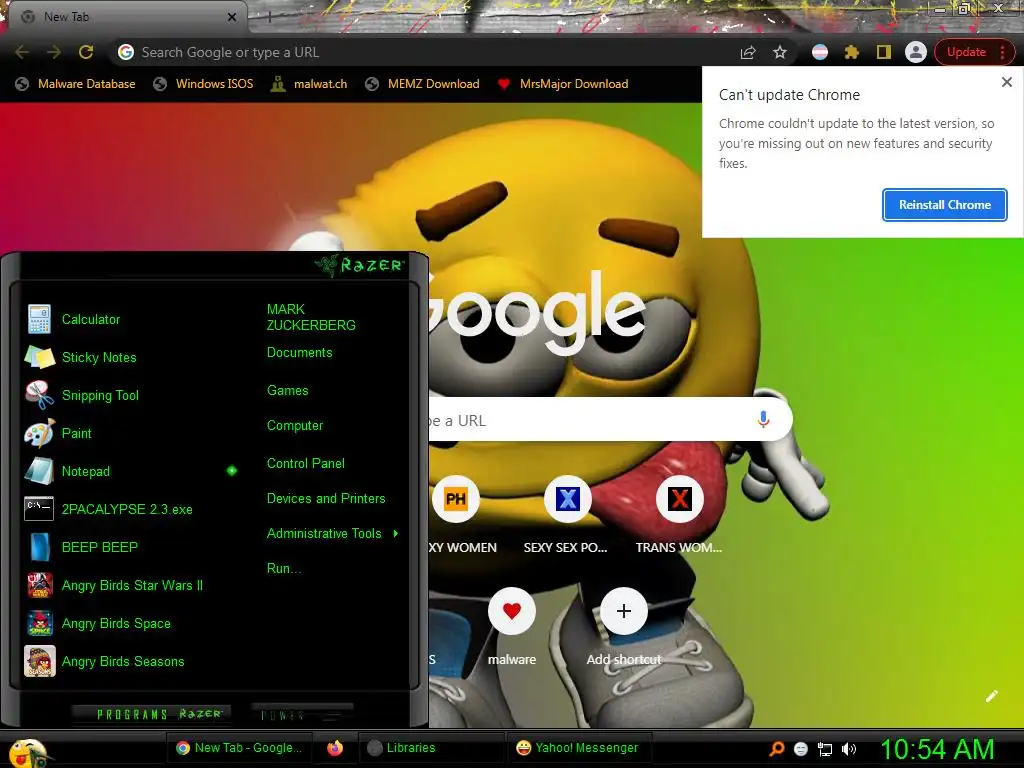Open the network tray icon
The width and height of the screenshot is (1024, 768).
point(825,750)
